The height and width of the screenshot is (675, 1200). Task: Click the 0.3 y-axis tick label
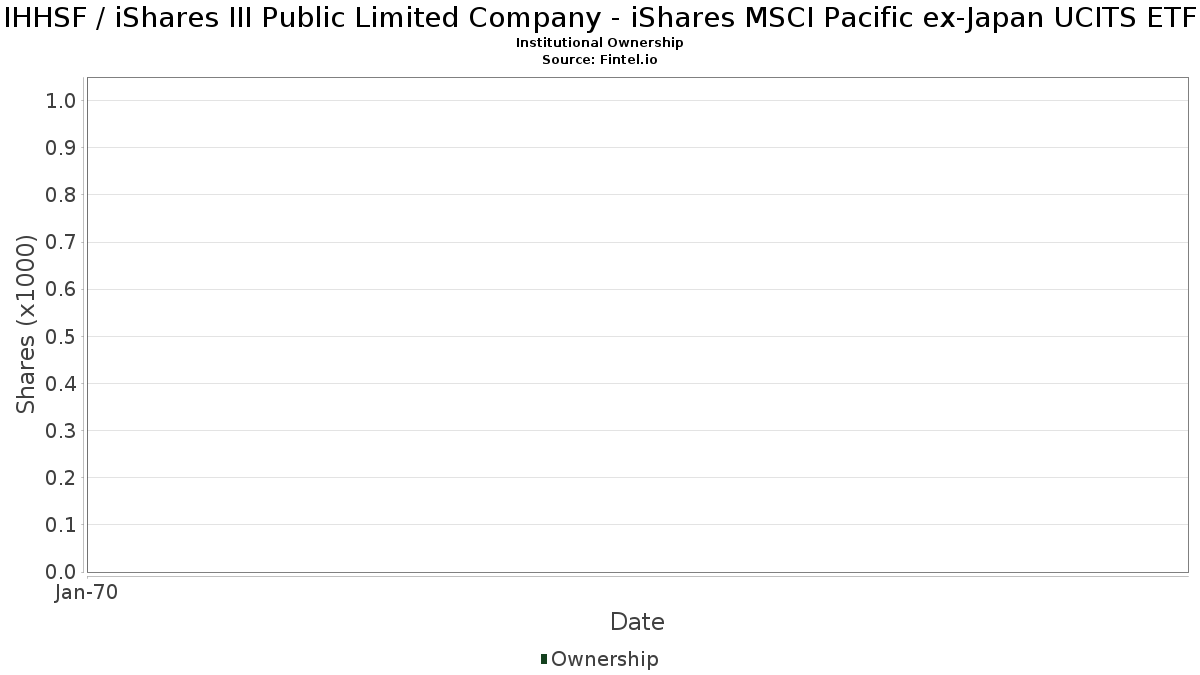coord(61,431)
